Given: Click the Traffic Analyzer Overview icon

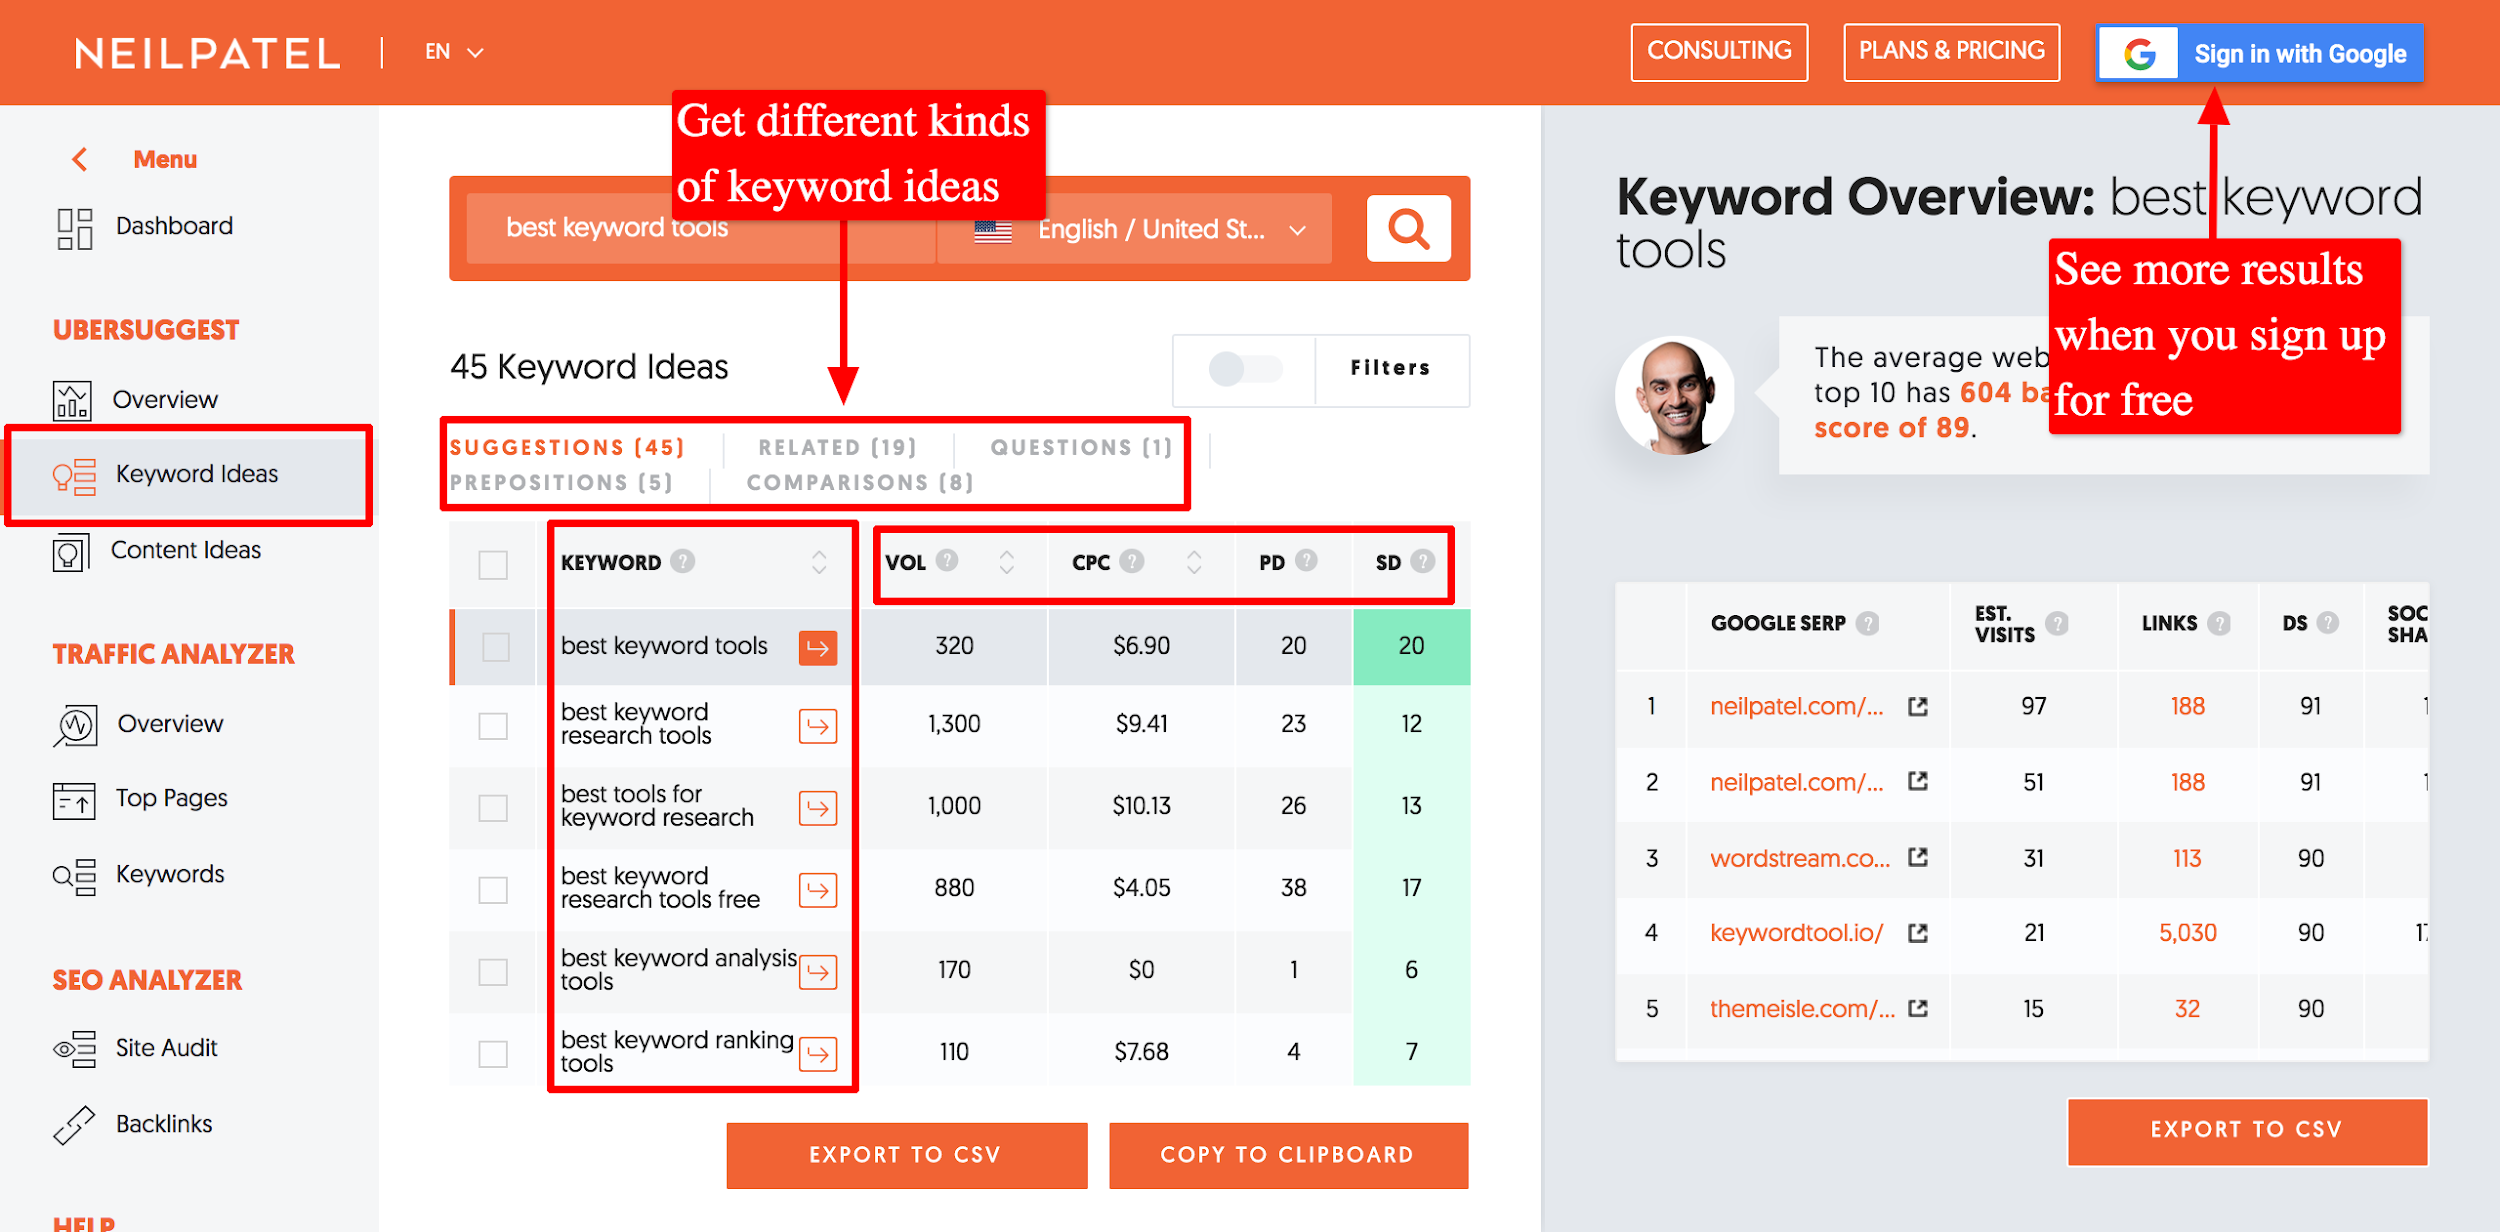Looking at the screenshot, I should (x=75, y=726).
